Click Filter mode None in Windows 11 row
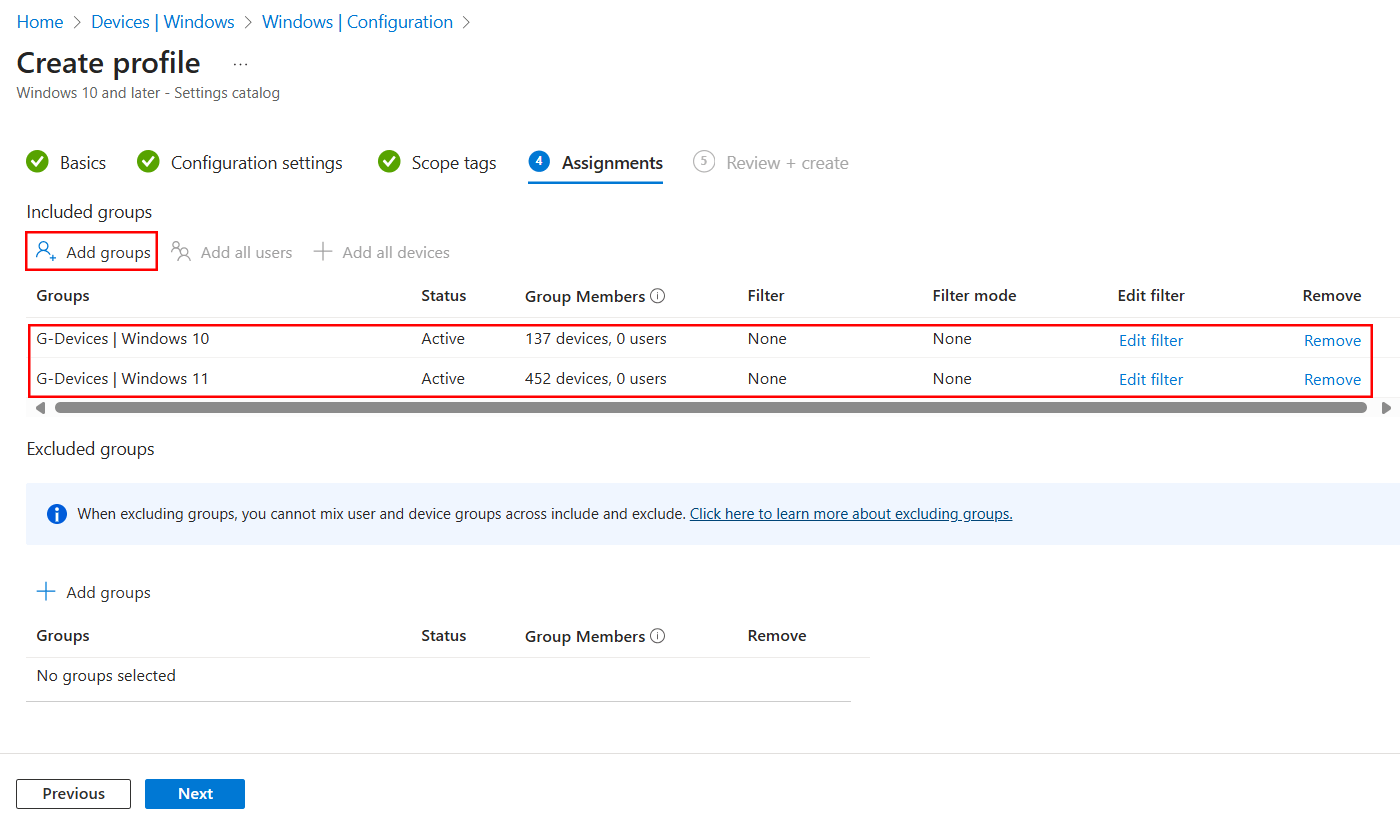The width and height of the screenshot is (1400, 813). click(952, 378)
